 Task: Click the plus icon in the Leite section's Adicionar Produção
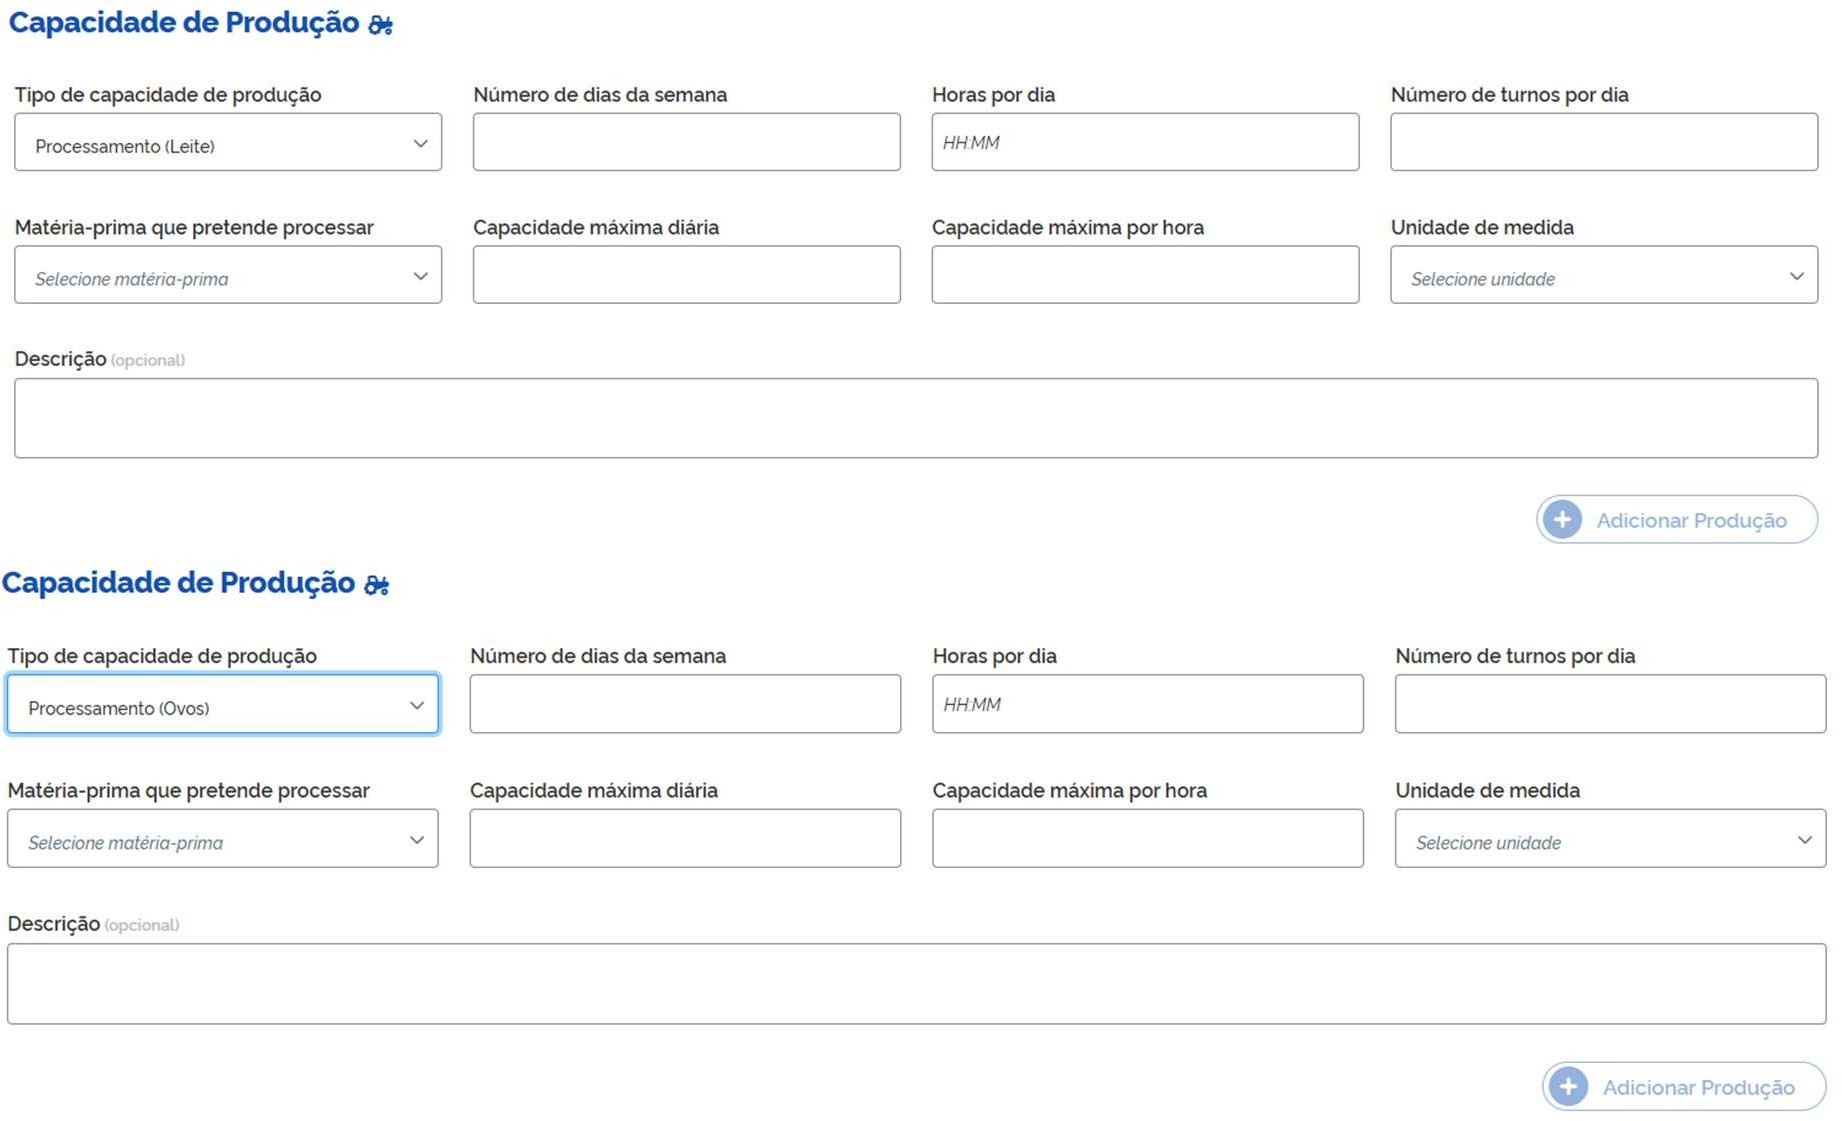pyautogui.click(x=1562, y=520)
